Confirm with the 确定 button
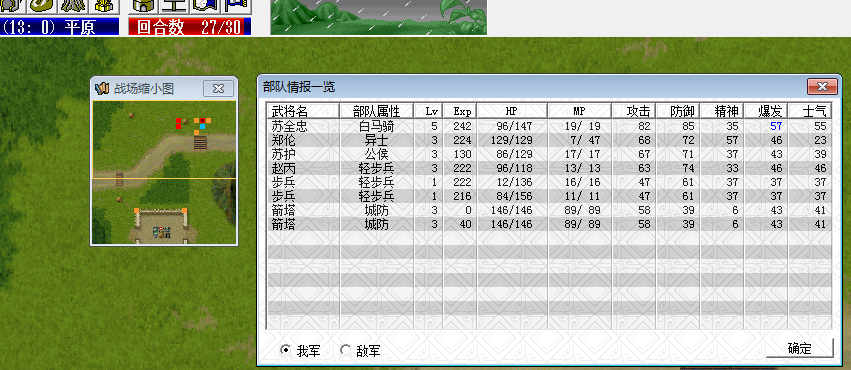 (x=799, y=348)
